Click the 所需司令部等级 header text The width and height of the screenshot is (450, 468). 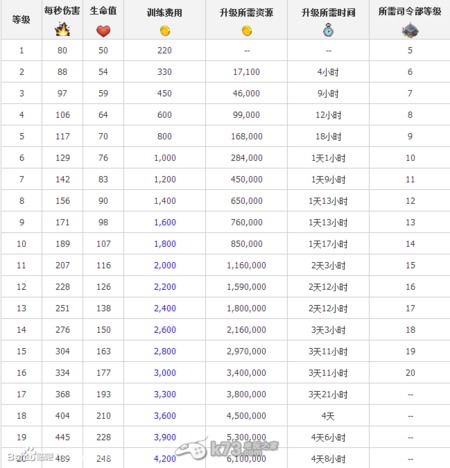coord(410,11)
